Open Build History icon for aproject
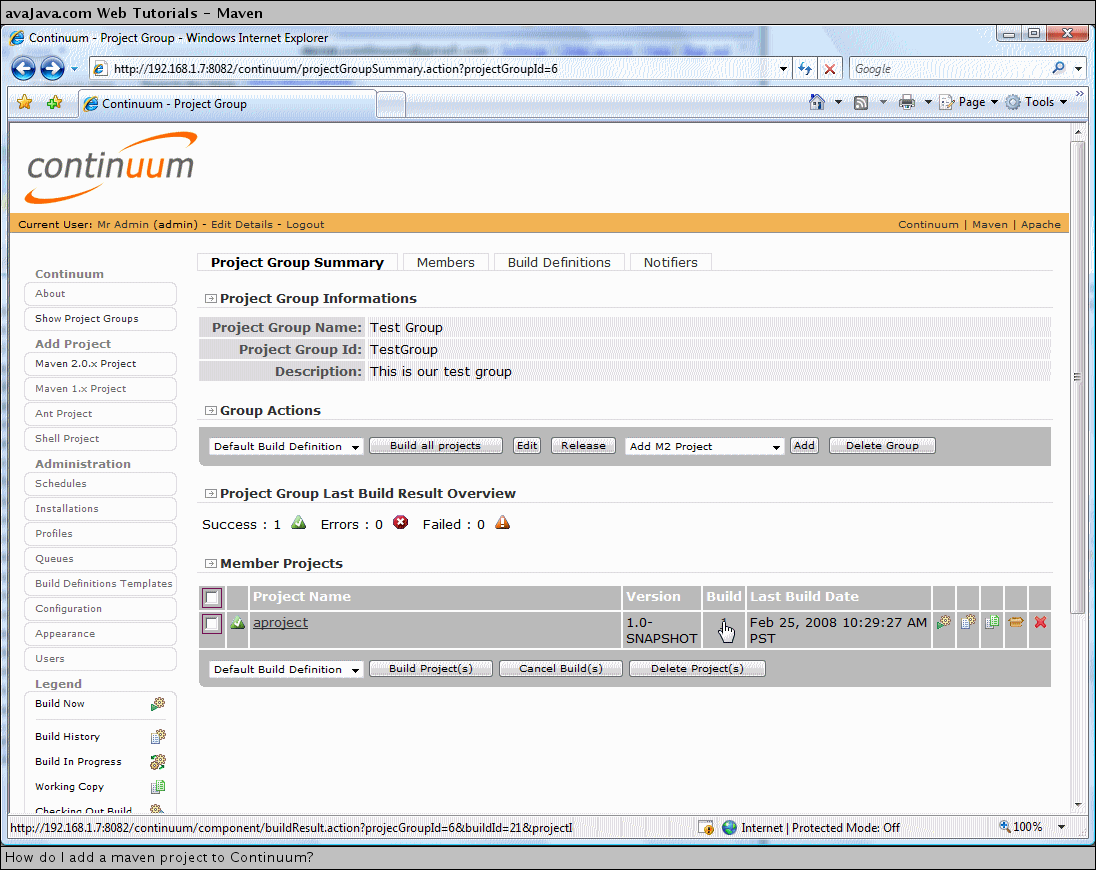This screenshot has width=1096, height=870. pos(968,622)
